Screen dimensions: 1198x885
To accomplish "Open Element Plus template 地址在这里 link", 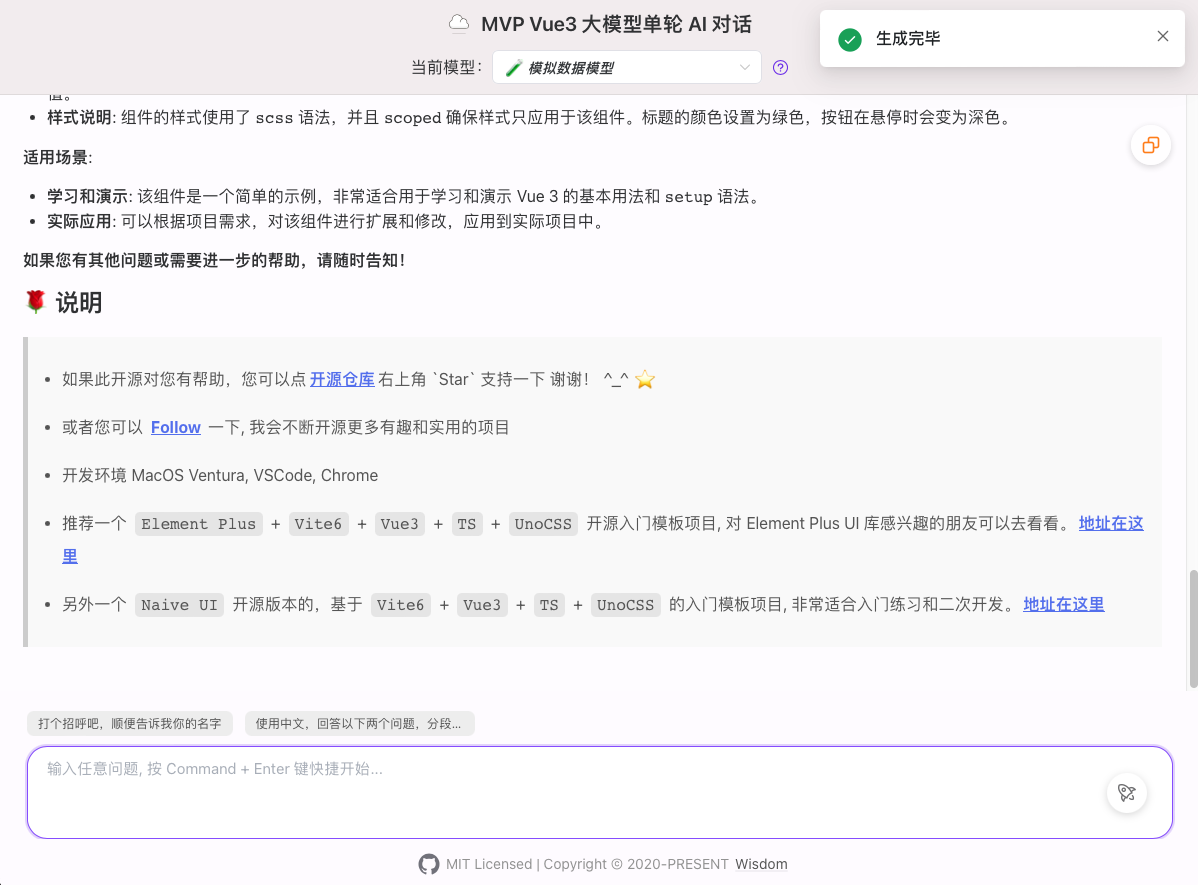I will (1110, 523).
